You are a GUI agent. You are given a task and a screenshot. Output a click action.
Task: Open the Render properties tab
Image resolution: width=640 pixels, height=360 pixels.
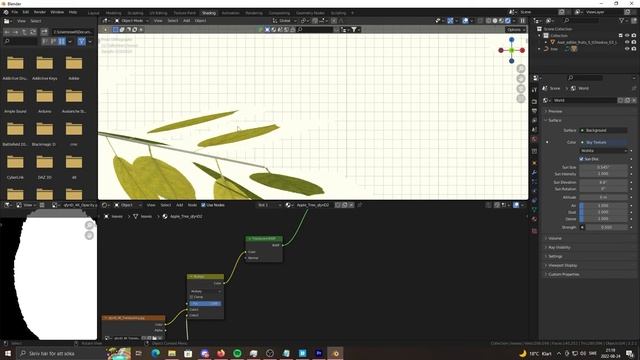[534, 101]
